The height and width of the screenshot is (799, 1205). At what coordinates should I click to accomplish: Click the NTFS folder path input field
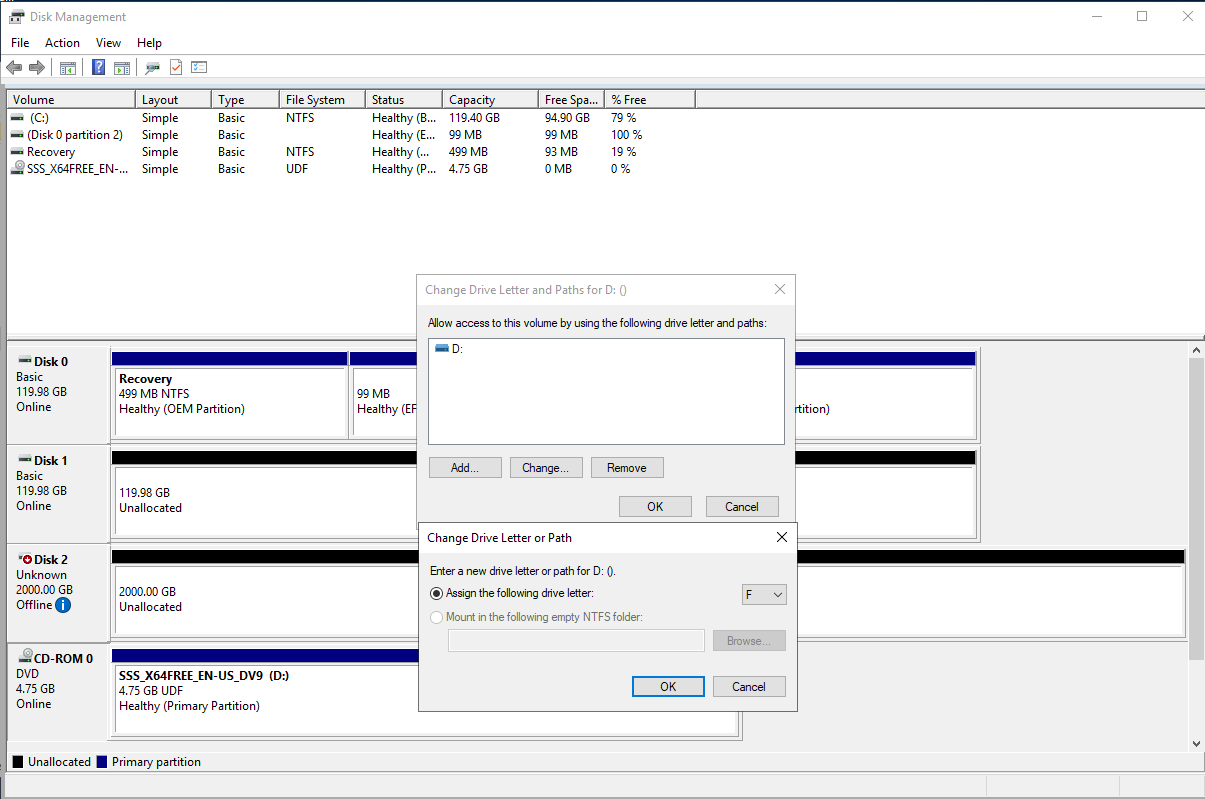(576, 641)
